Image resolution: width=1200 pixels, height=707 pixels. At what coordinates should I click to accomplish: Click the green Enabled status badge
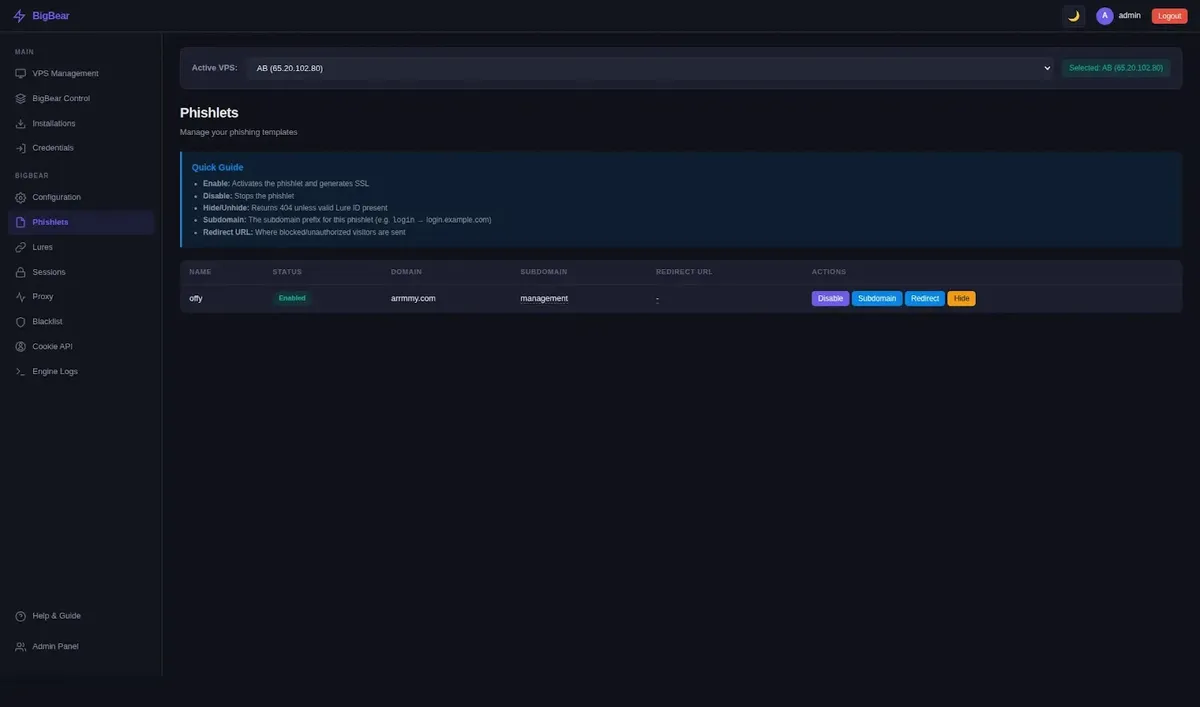(x=292, y=298)
